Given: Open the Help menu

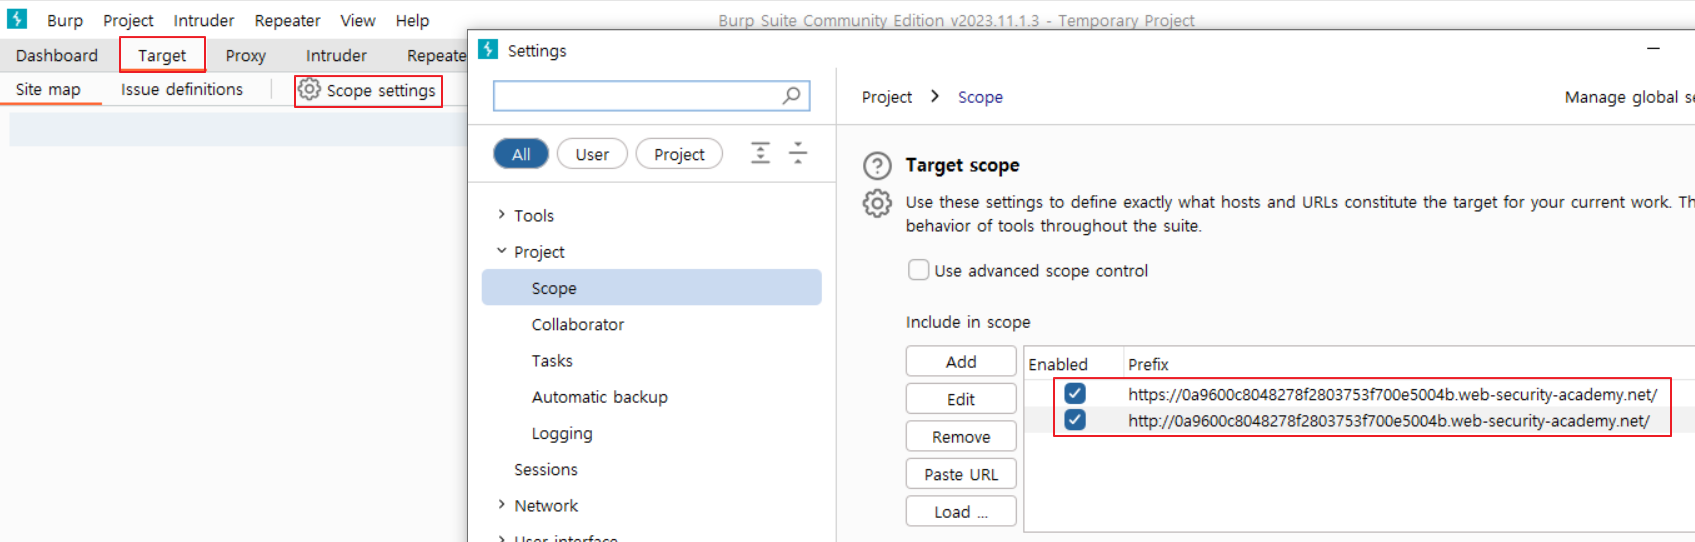Looking at the screenshot, I should [x=412, y=20].
